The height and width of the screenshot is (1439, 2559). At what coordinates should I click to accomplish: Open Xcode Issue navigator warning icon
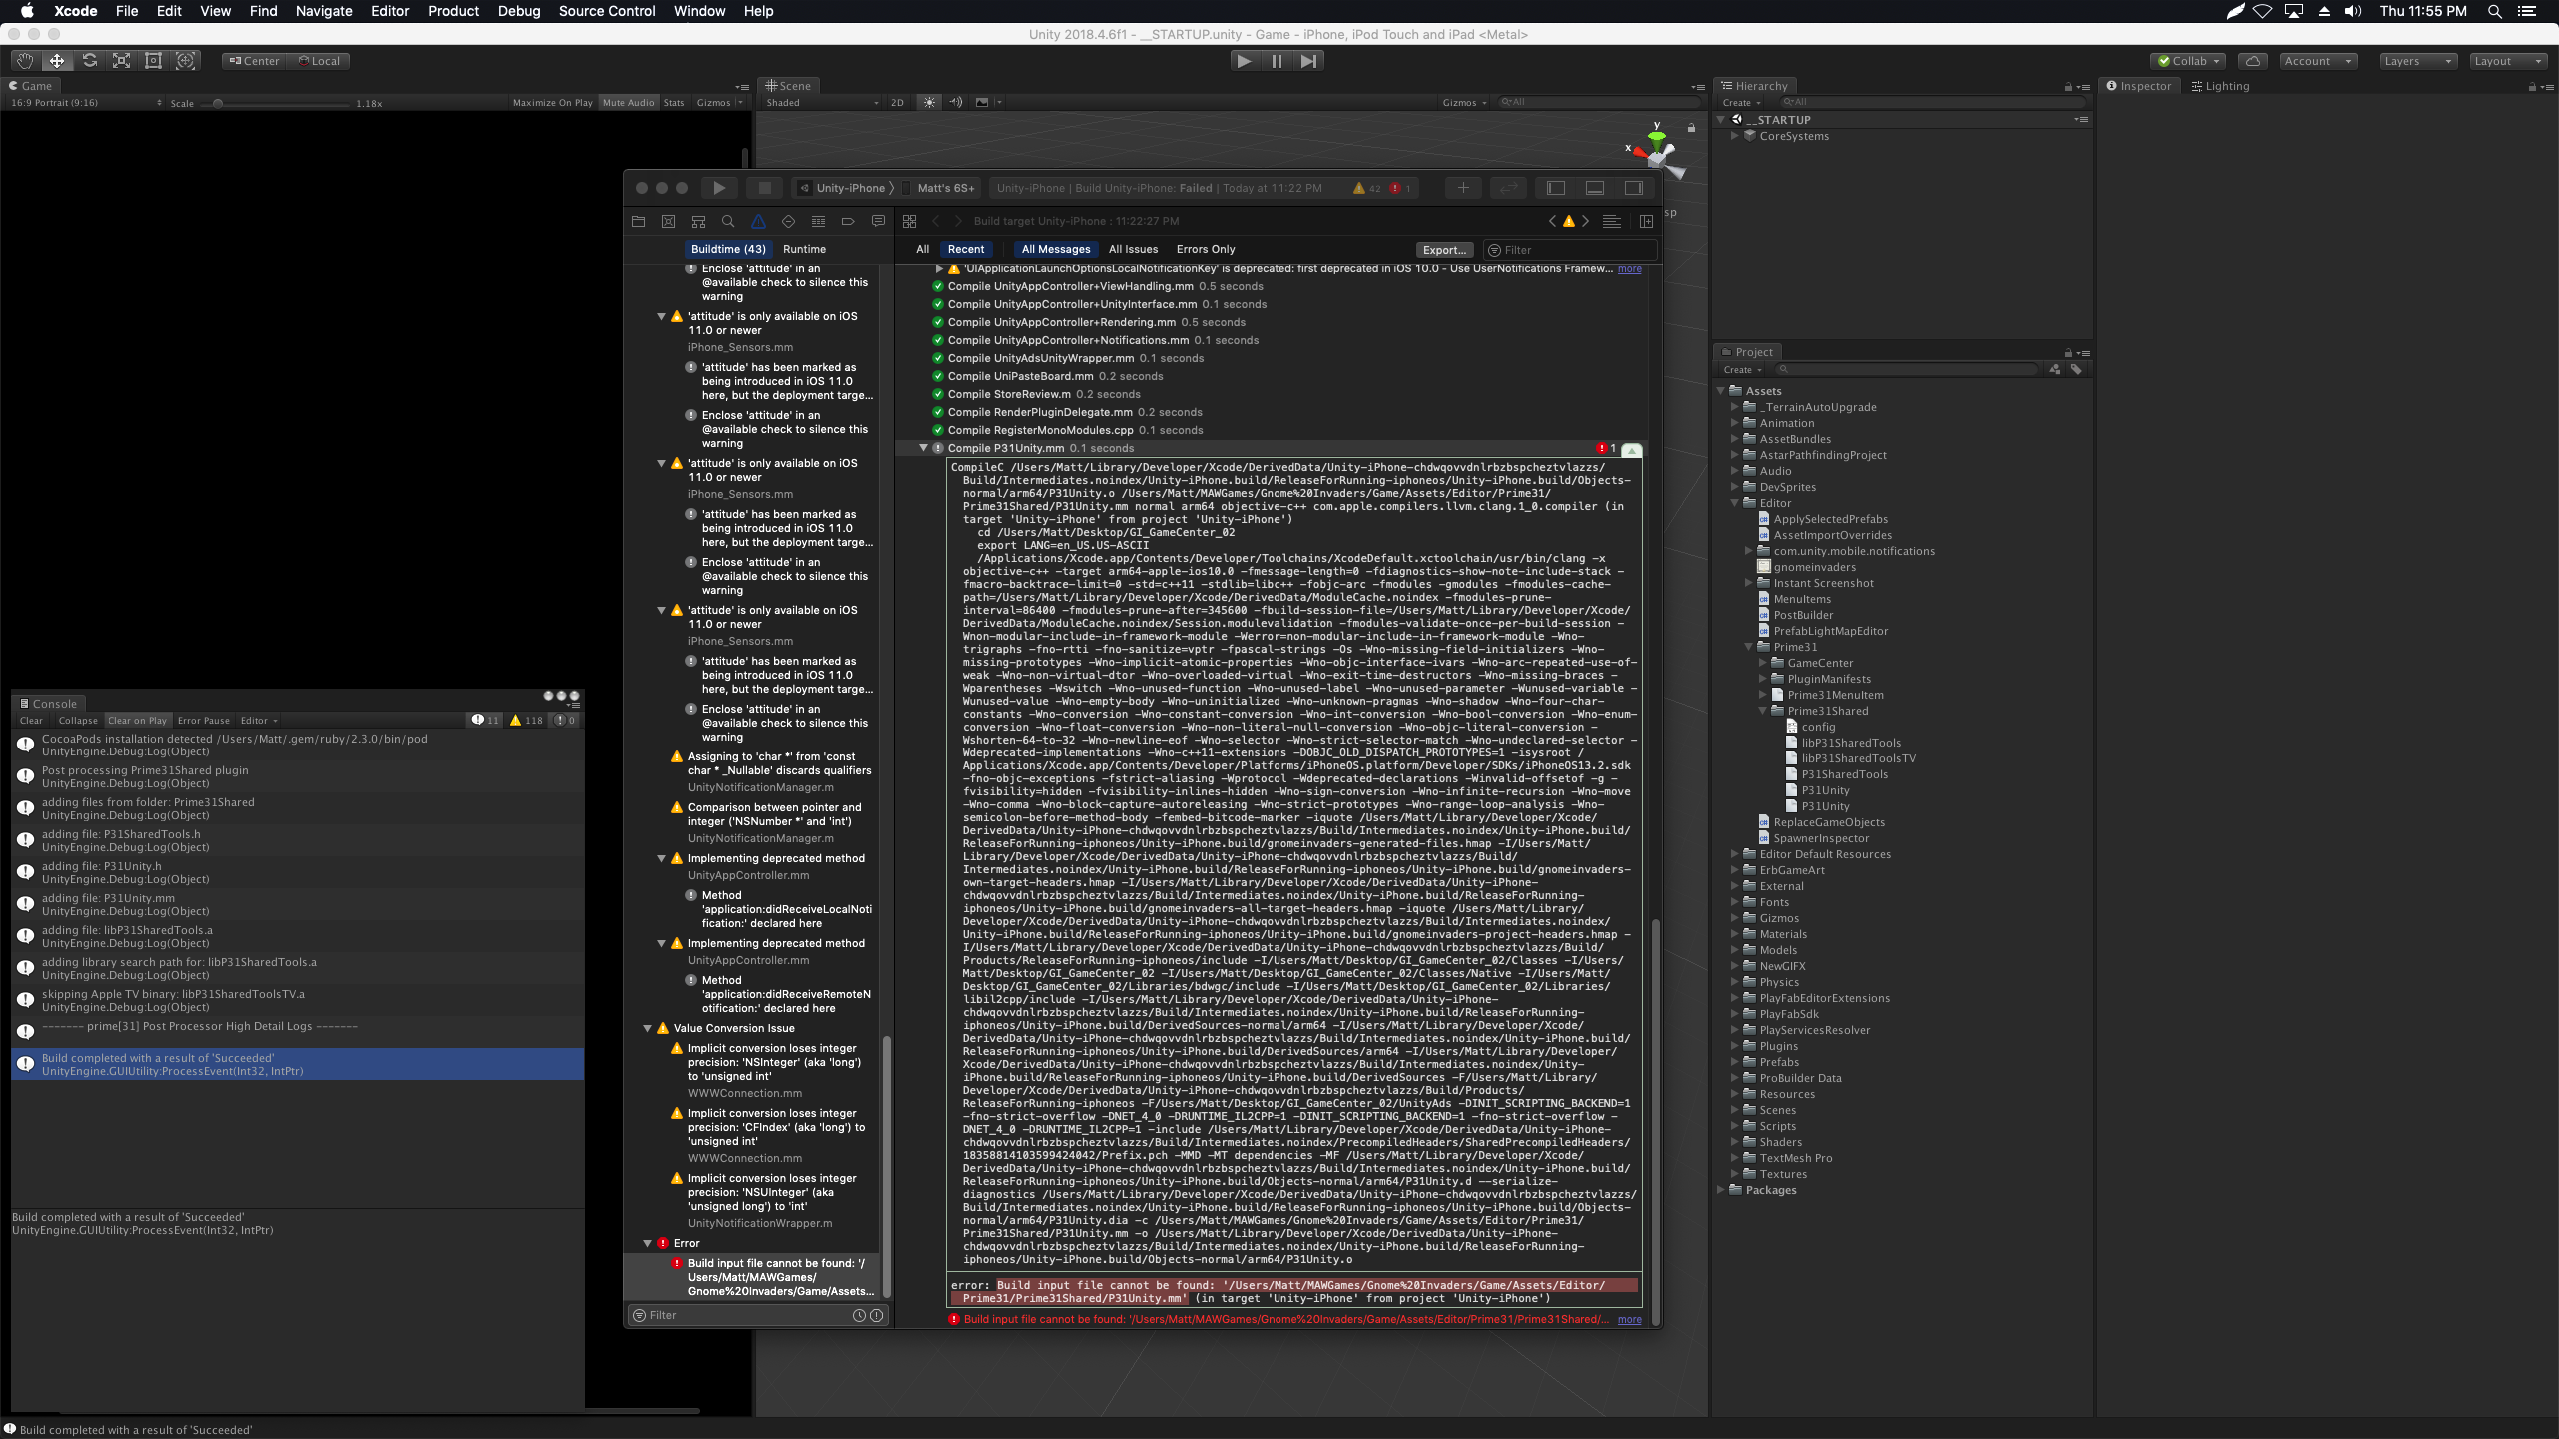point(758,221)
